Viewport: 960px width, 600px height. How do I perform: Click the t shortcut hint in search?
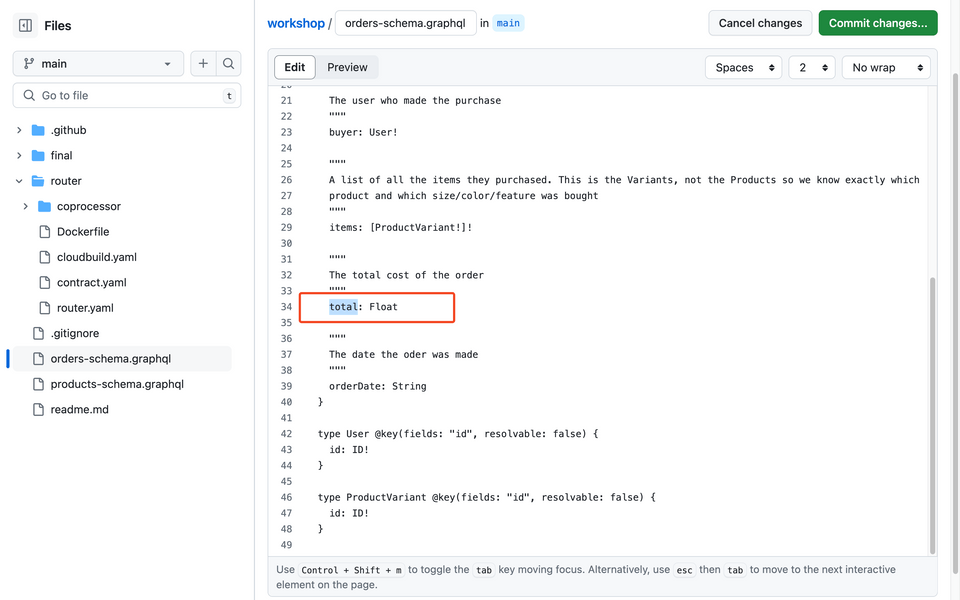[229, 96]
